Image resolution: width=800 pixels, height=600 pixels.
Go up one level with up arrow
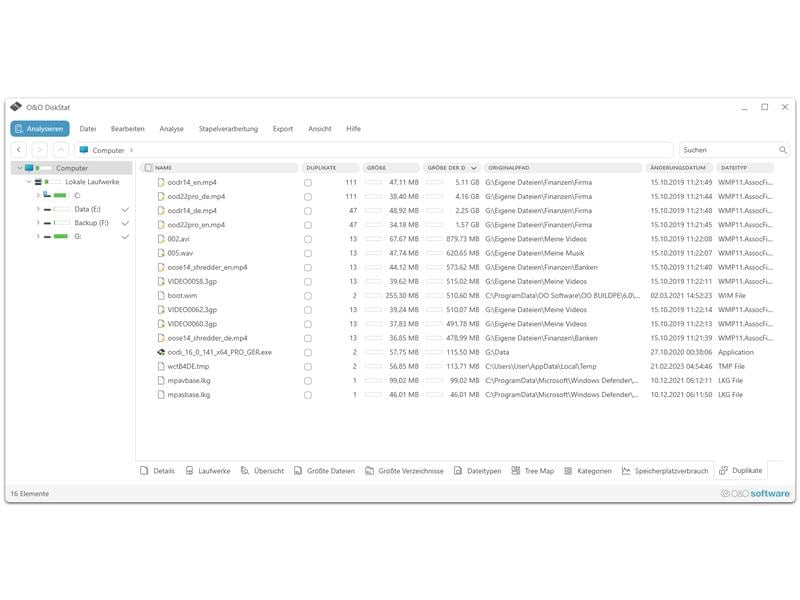pyautogui.click(x=60, y=150)
